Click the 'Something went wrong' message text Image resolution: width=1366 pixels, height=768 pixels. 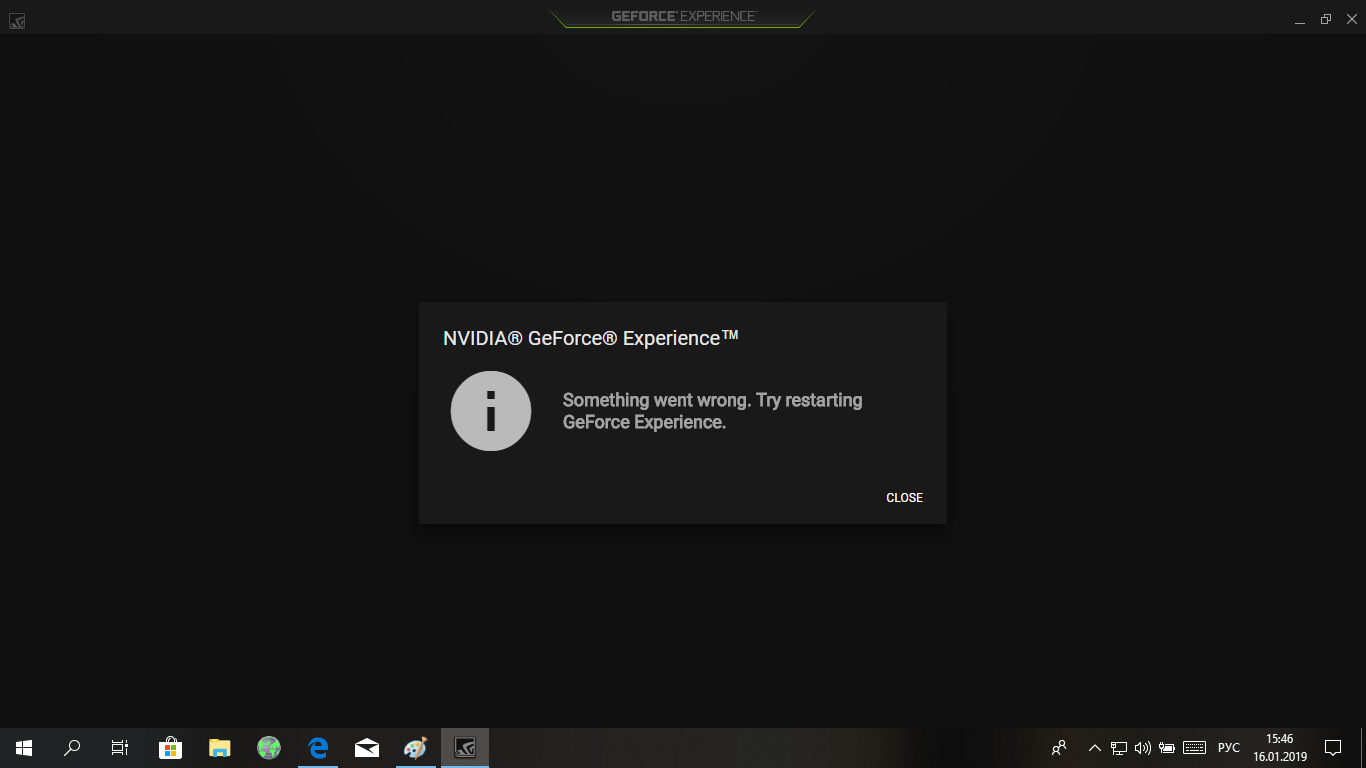click(712, 411)
